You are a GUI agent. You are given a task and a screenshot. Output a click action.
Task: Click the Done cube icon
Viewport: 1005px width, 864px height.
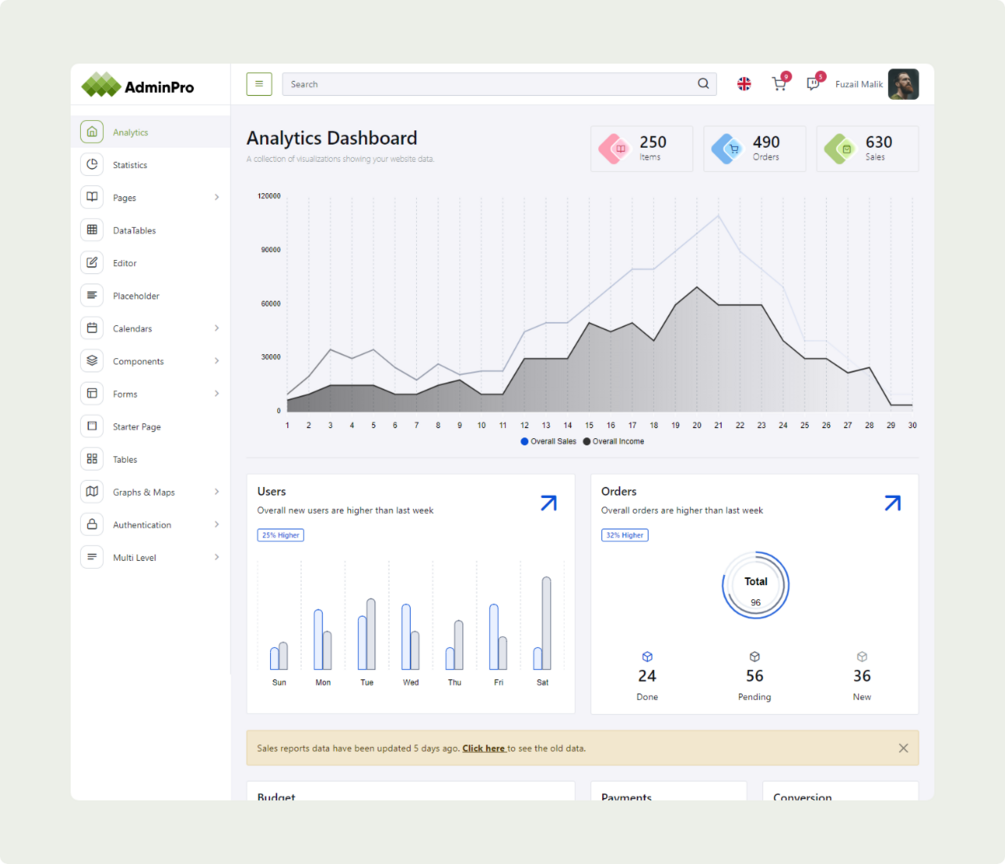click(647, 656)
